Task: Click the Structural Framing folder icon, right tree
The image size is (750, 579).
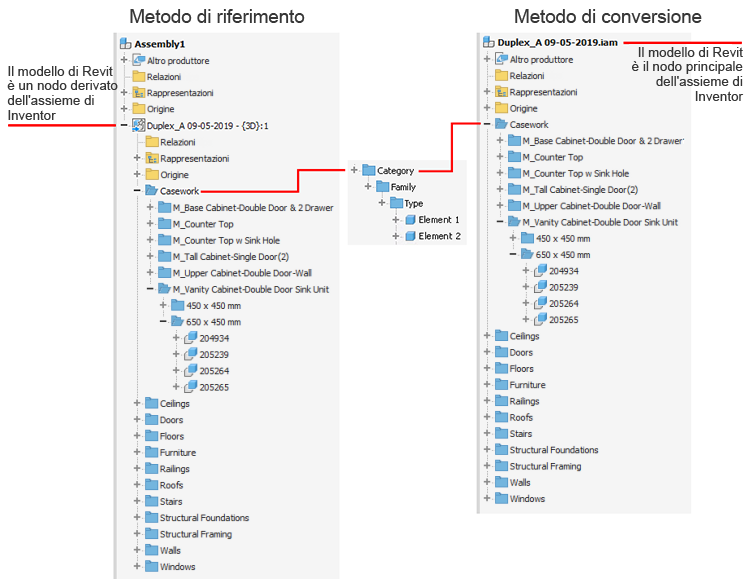Action: point(501,466)
